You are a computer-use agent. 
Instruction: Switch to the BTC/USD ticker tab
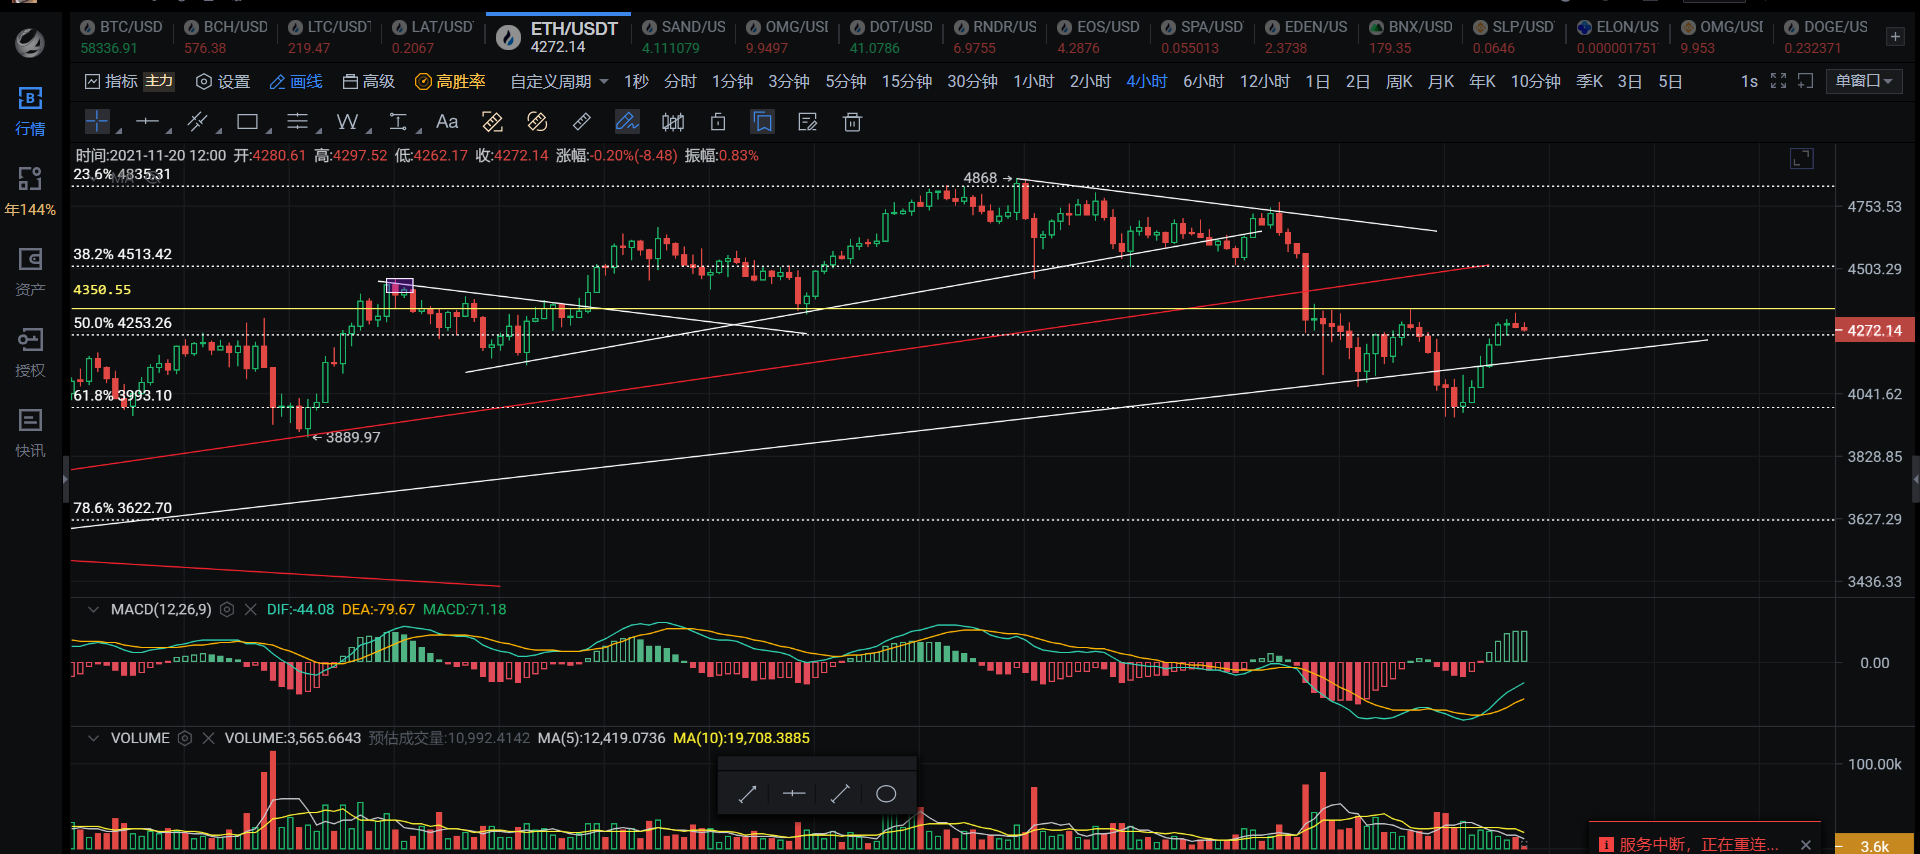[121, 36]
